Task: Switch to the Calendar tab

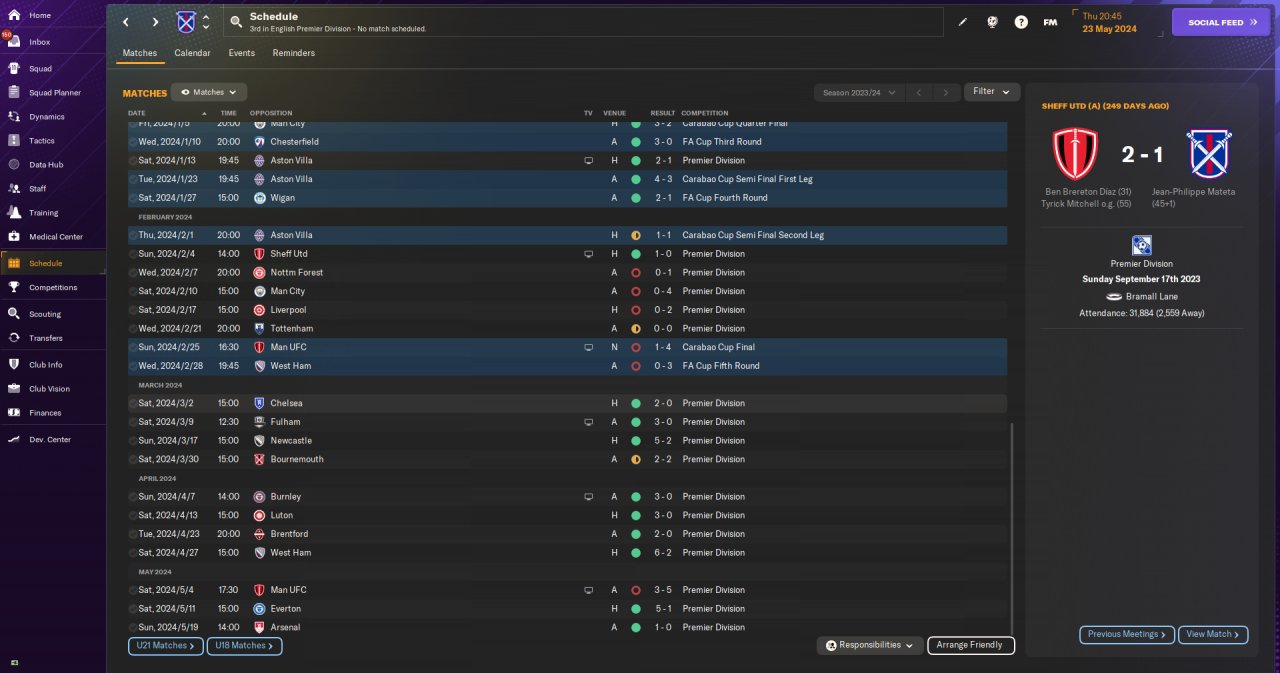Action: (x=192, y=53)
